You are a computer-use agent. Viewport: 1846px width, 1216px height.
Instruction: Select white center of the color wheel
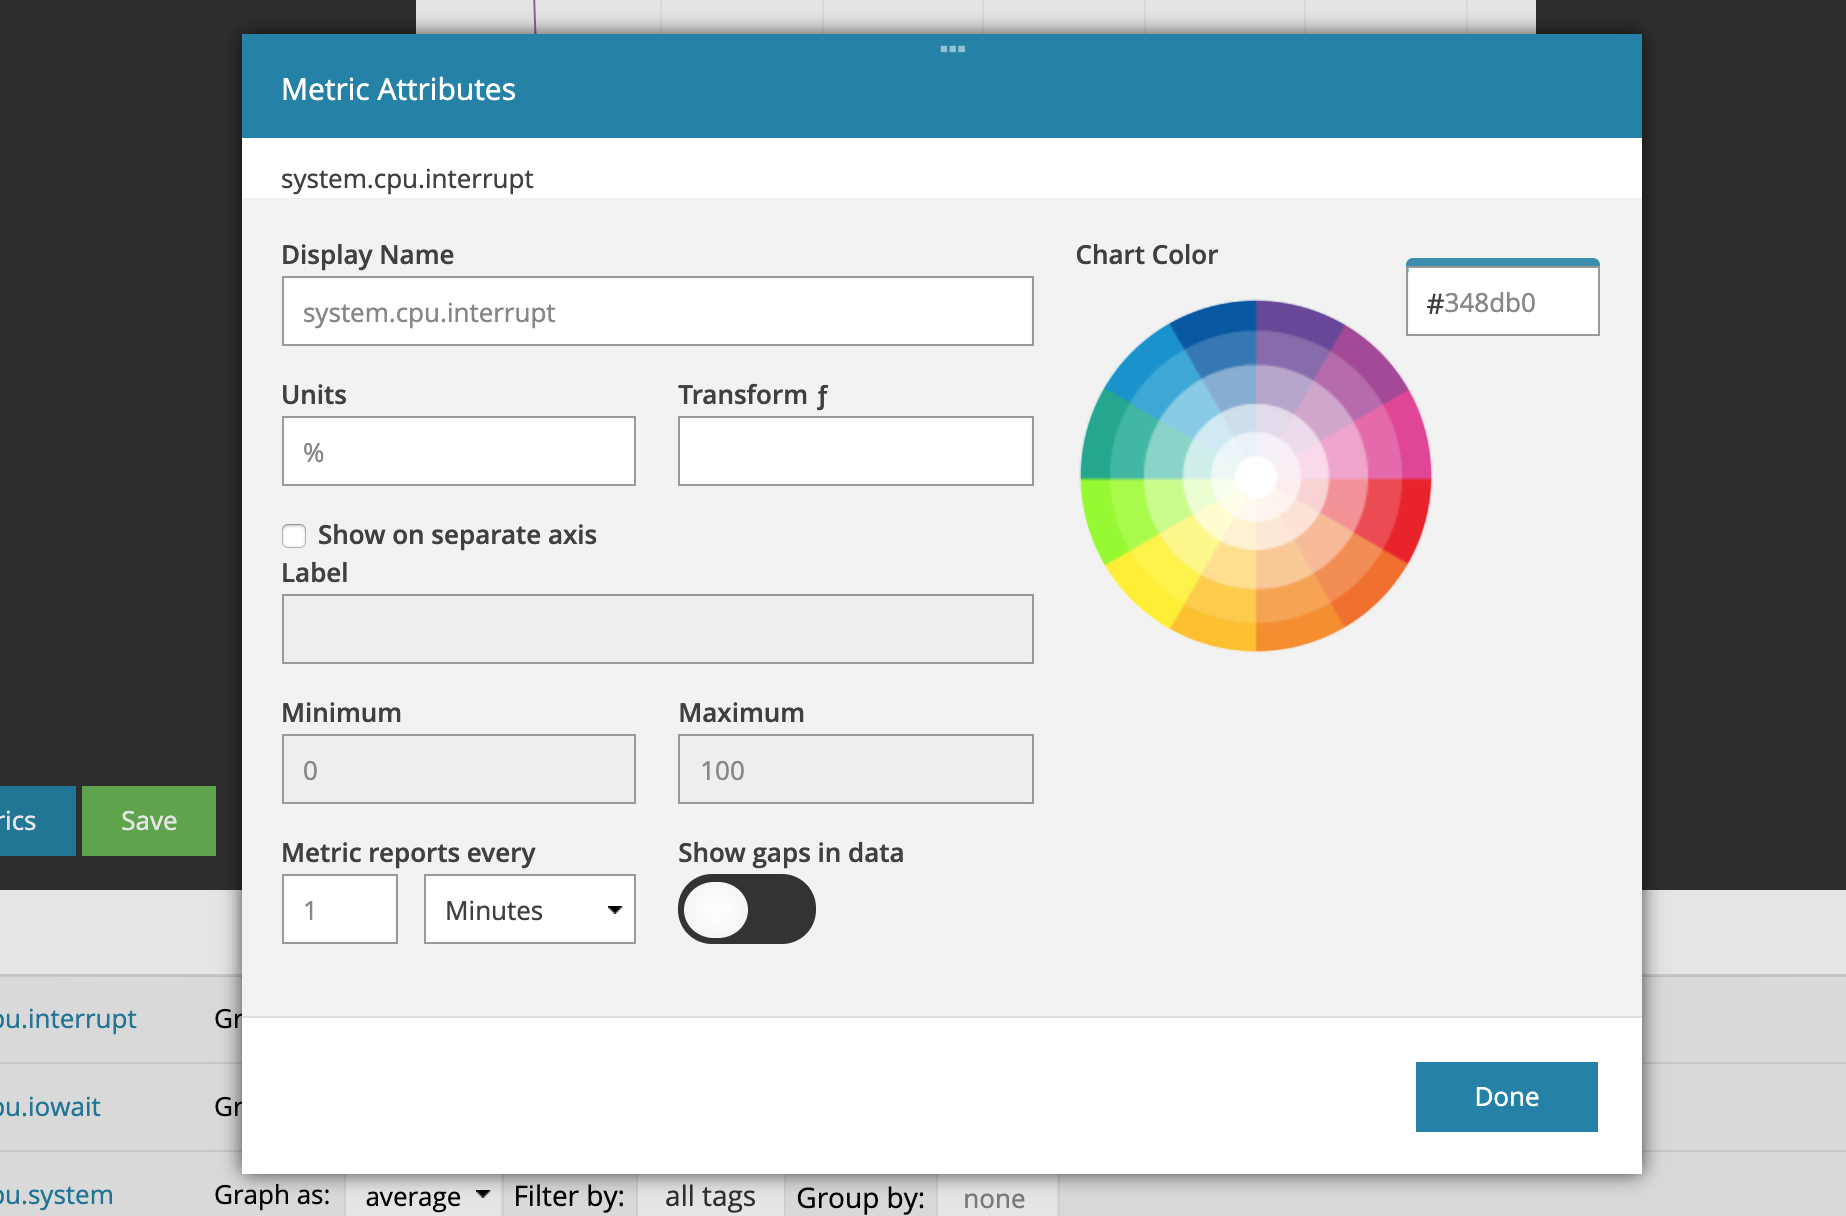point(1256,476)
